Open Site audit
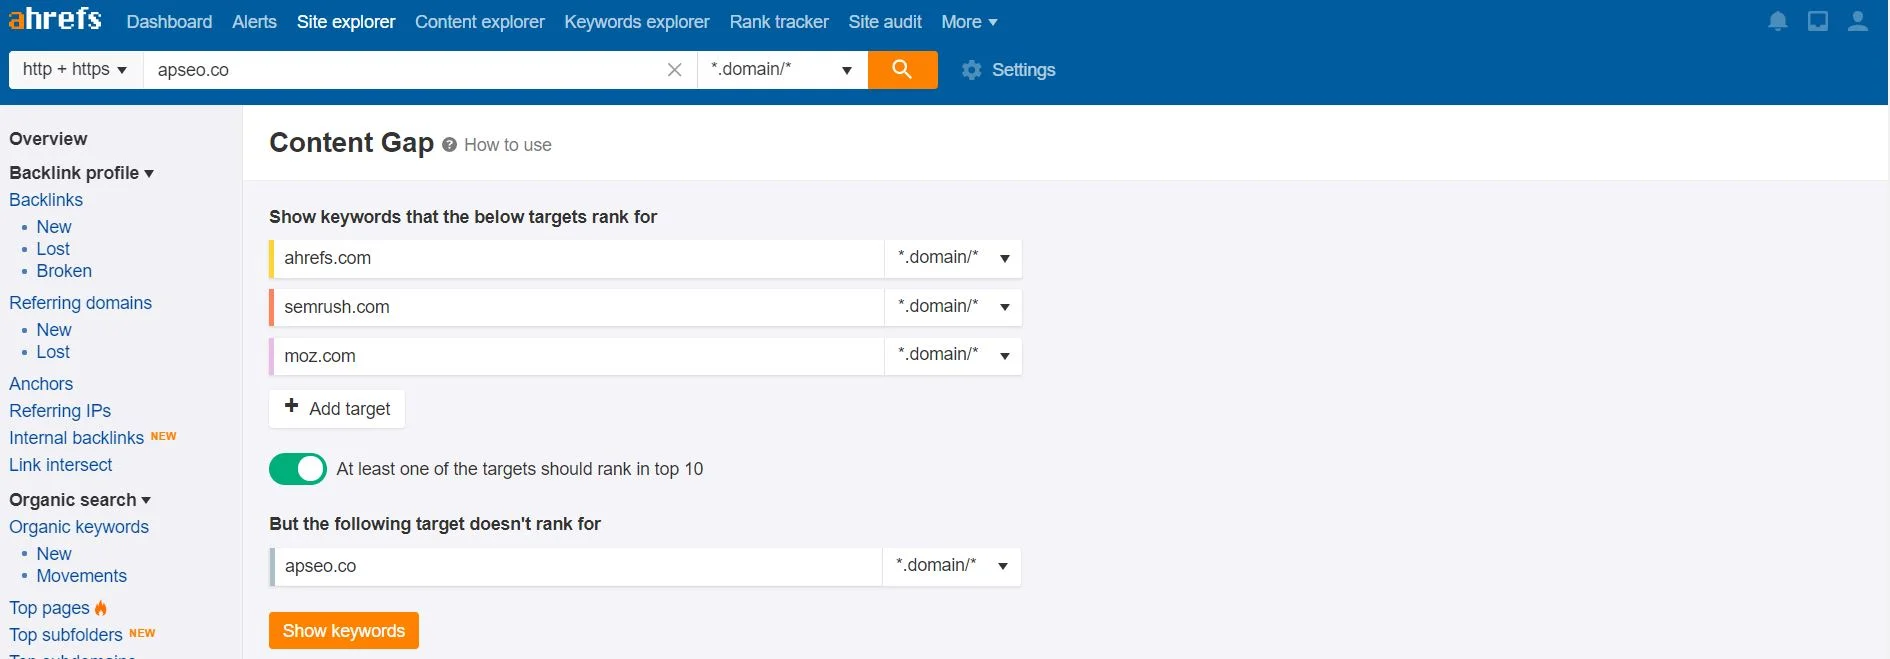This screenshot has width=1890, height=659. pos(885,22)
